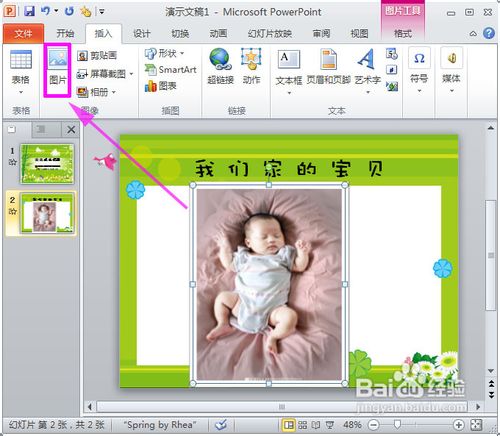This screenshot has height=436, width=500.
Task: Open the 文件 (File) tab
Action: pos(23,34)
